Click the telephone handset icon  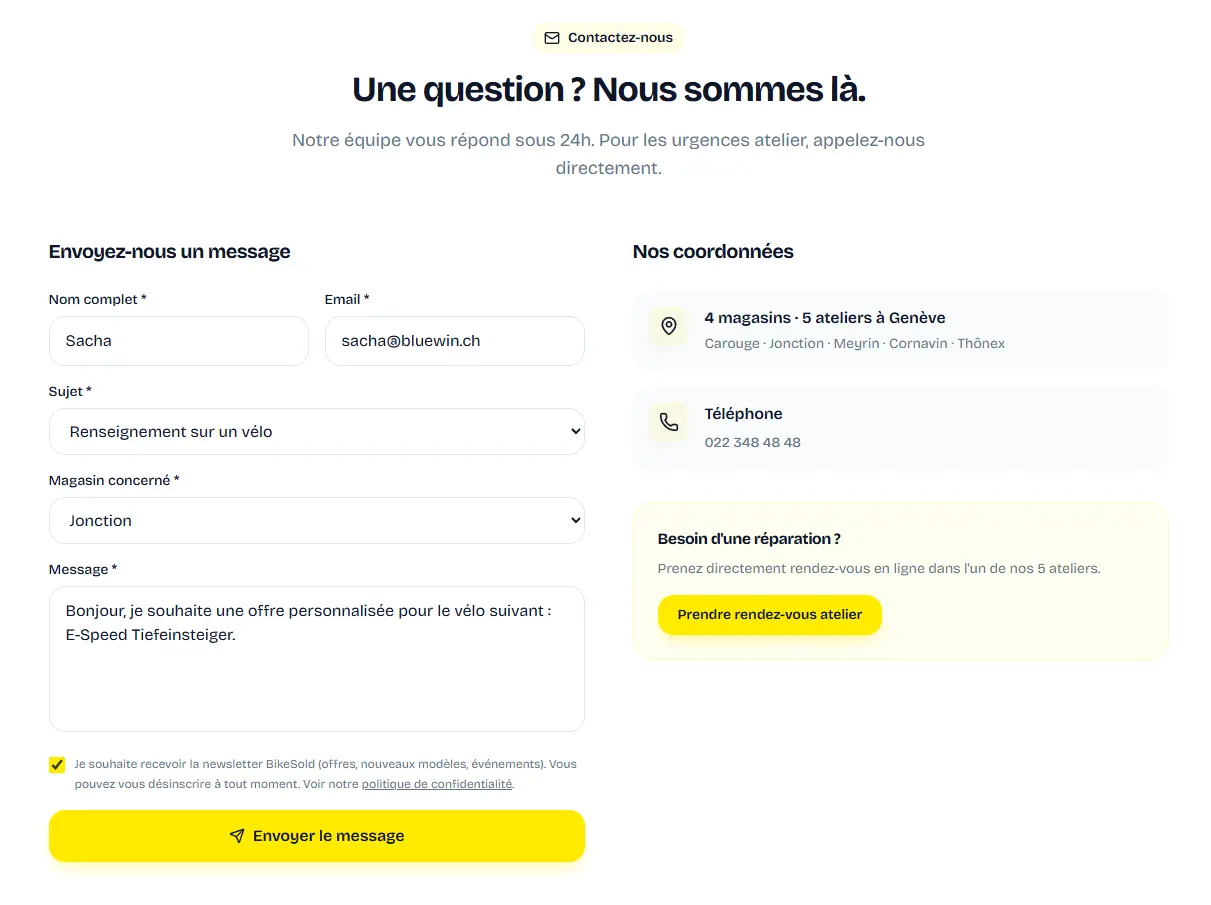coord(669,422)
